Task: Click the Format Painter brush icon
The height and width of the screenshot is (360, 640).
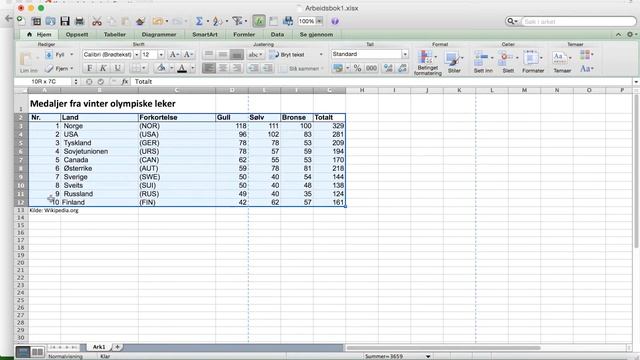Action: (x=140, y=21)
